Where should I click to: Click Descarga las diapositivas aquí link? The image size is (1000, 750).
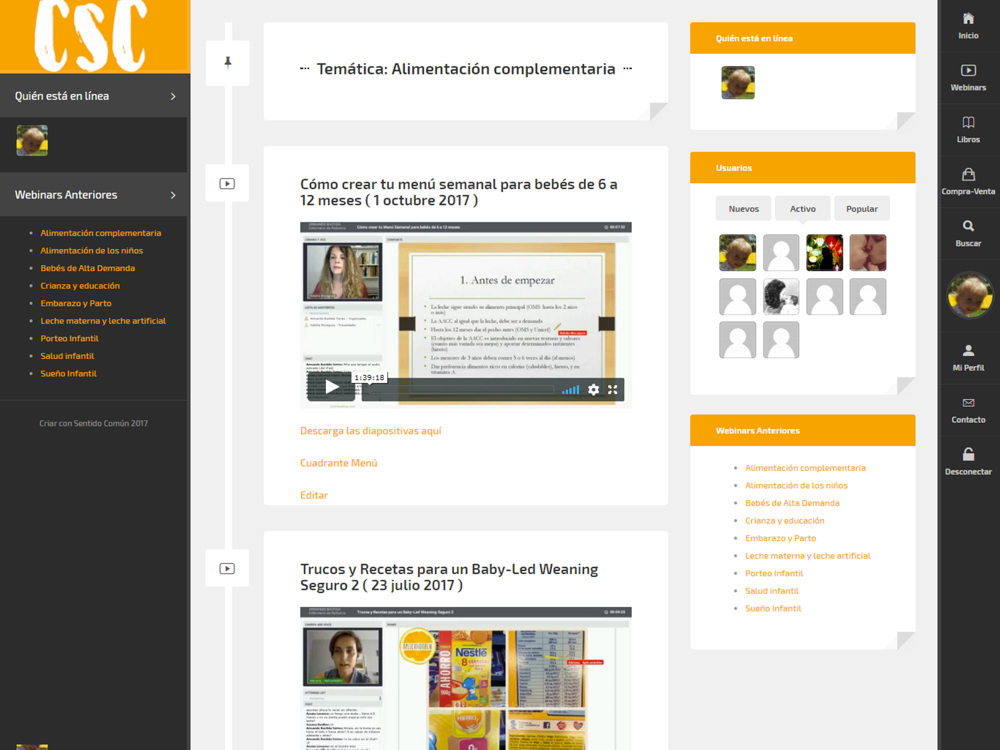[371, 430]
